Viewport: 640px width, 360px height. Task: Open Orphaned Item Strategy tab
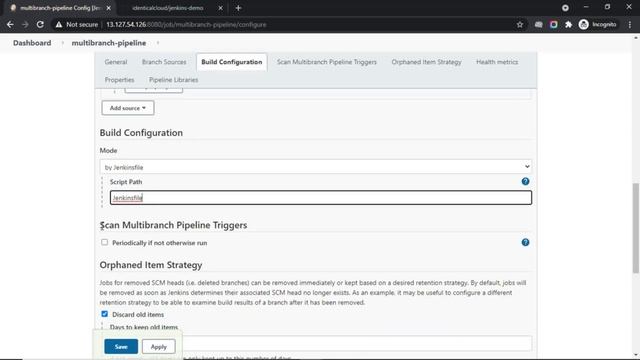click(x=426, y=62)
